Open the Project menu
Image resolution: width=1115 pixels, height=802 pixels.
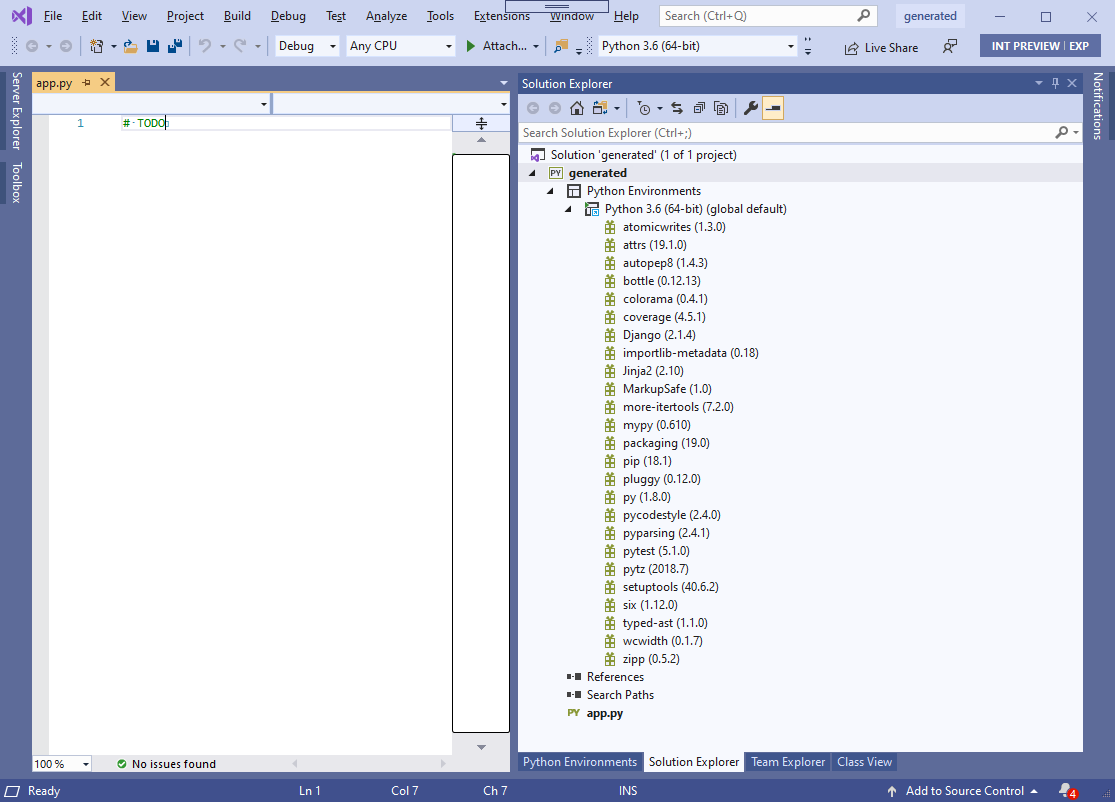[x=185, y=16]
